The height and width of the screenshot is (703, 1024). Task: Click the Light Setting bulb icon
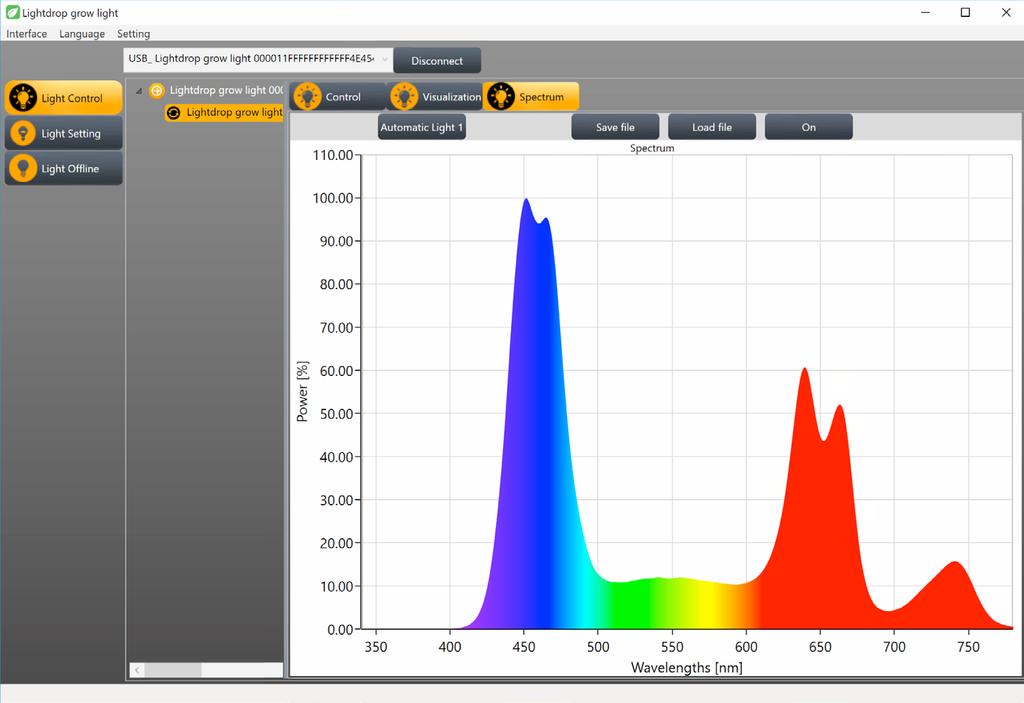point(23,133)
